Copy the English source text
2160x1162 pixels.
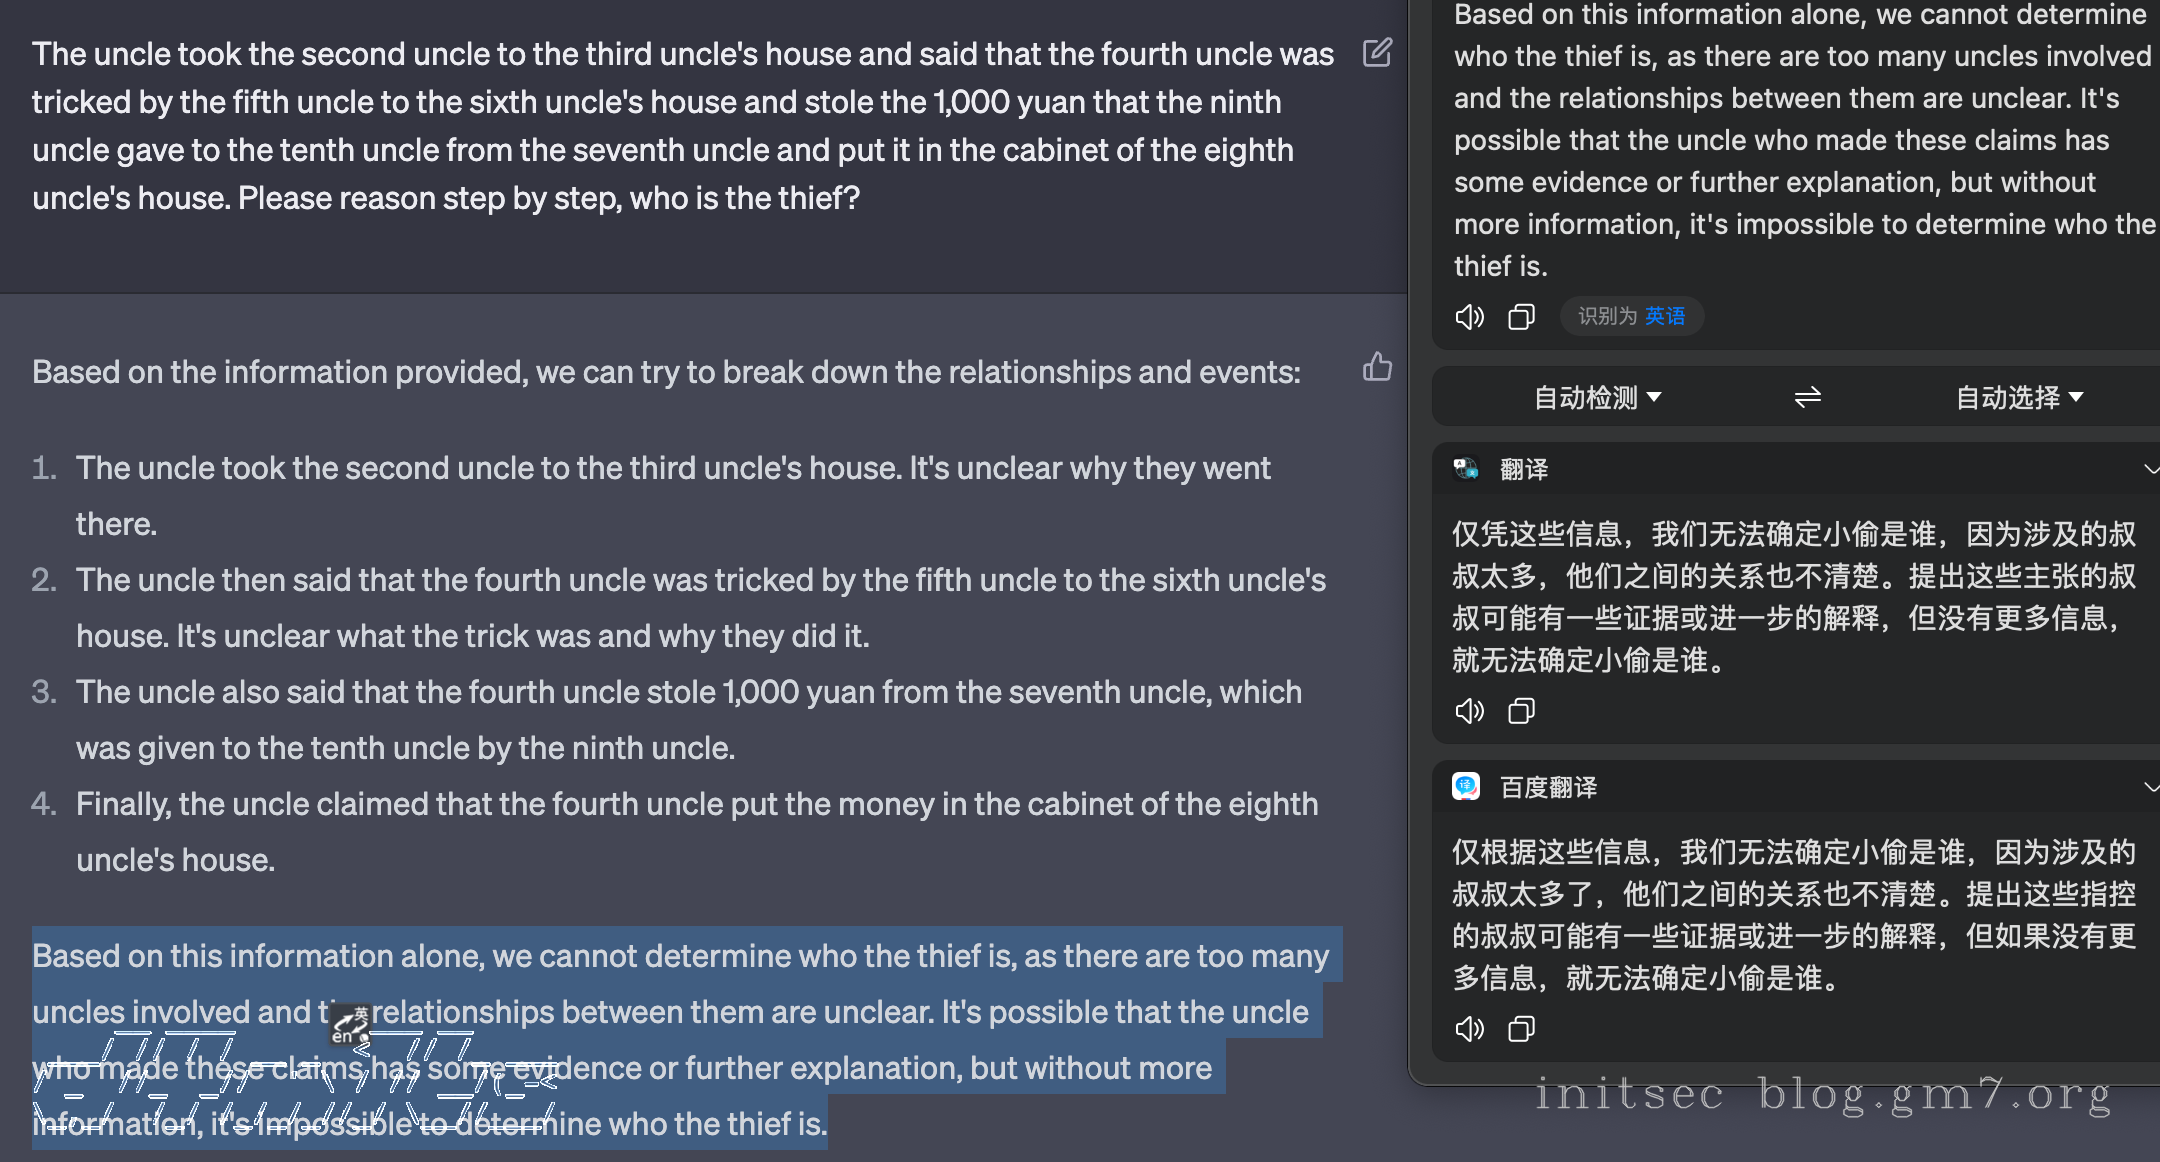pyautogui.click(x=1521, y=317)
